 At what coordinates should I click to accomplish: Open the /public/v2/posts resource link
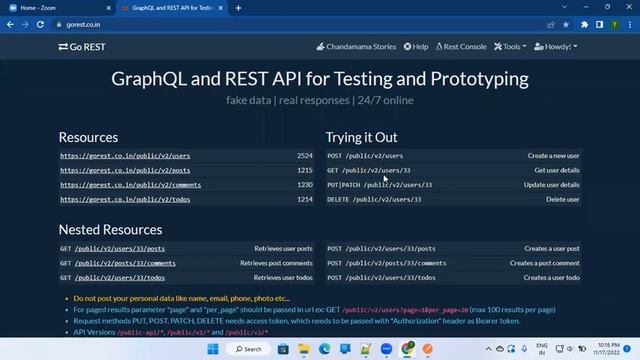pyautogui.click(x=125, y=171)
